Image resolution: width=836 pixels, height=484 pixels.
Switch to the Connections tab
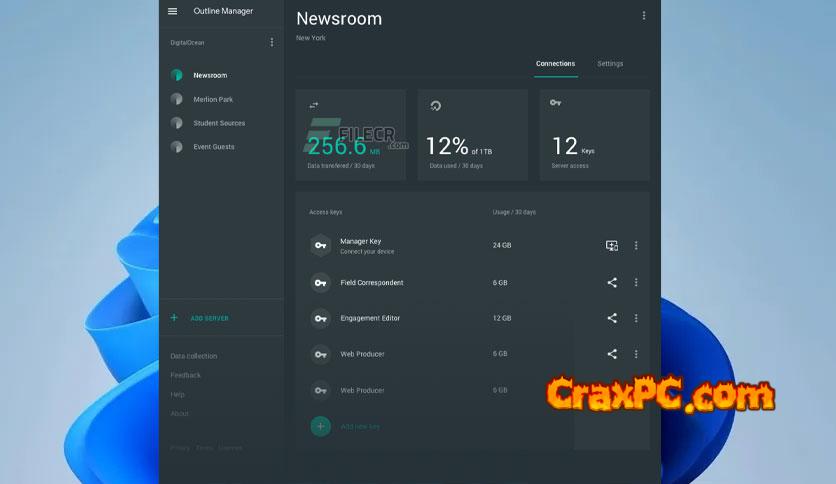(555, 64)
